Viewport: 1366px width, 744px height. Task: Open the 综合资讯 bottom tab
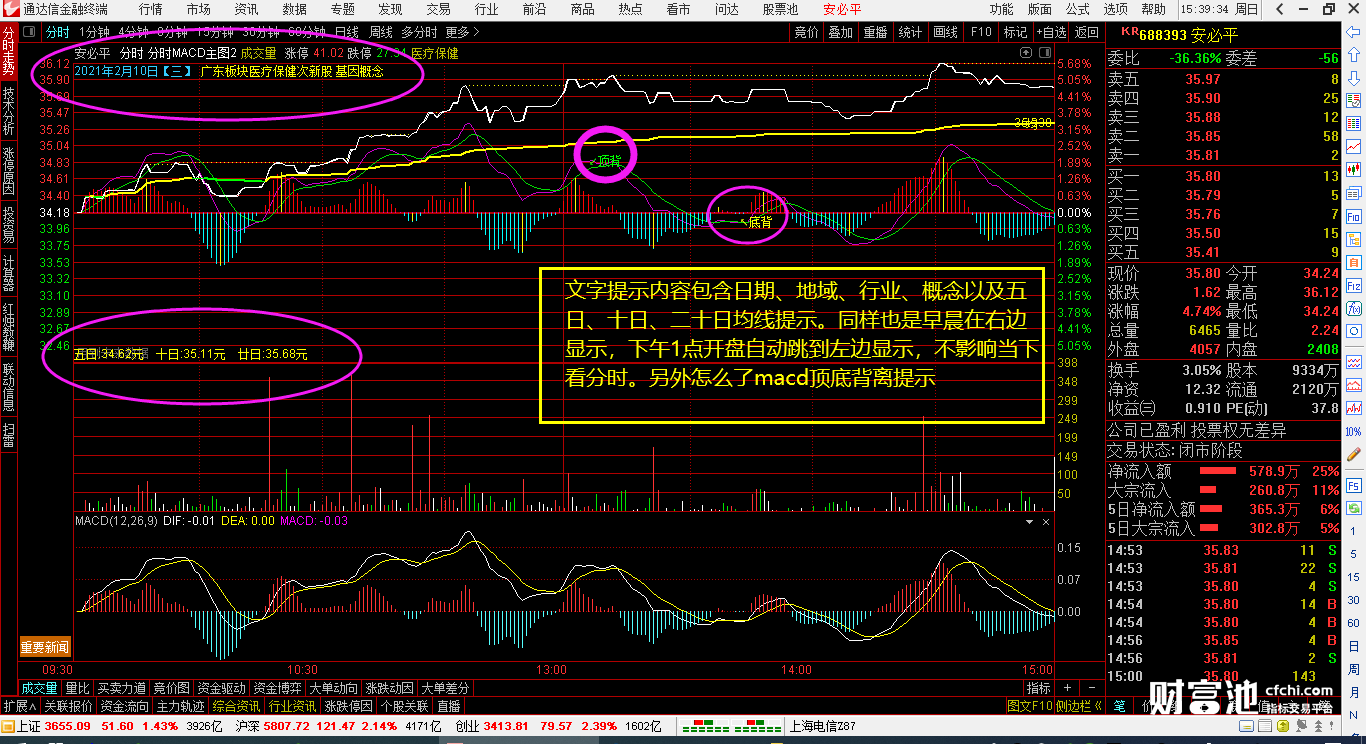coord(237,706)
